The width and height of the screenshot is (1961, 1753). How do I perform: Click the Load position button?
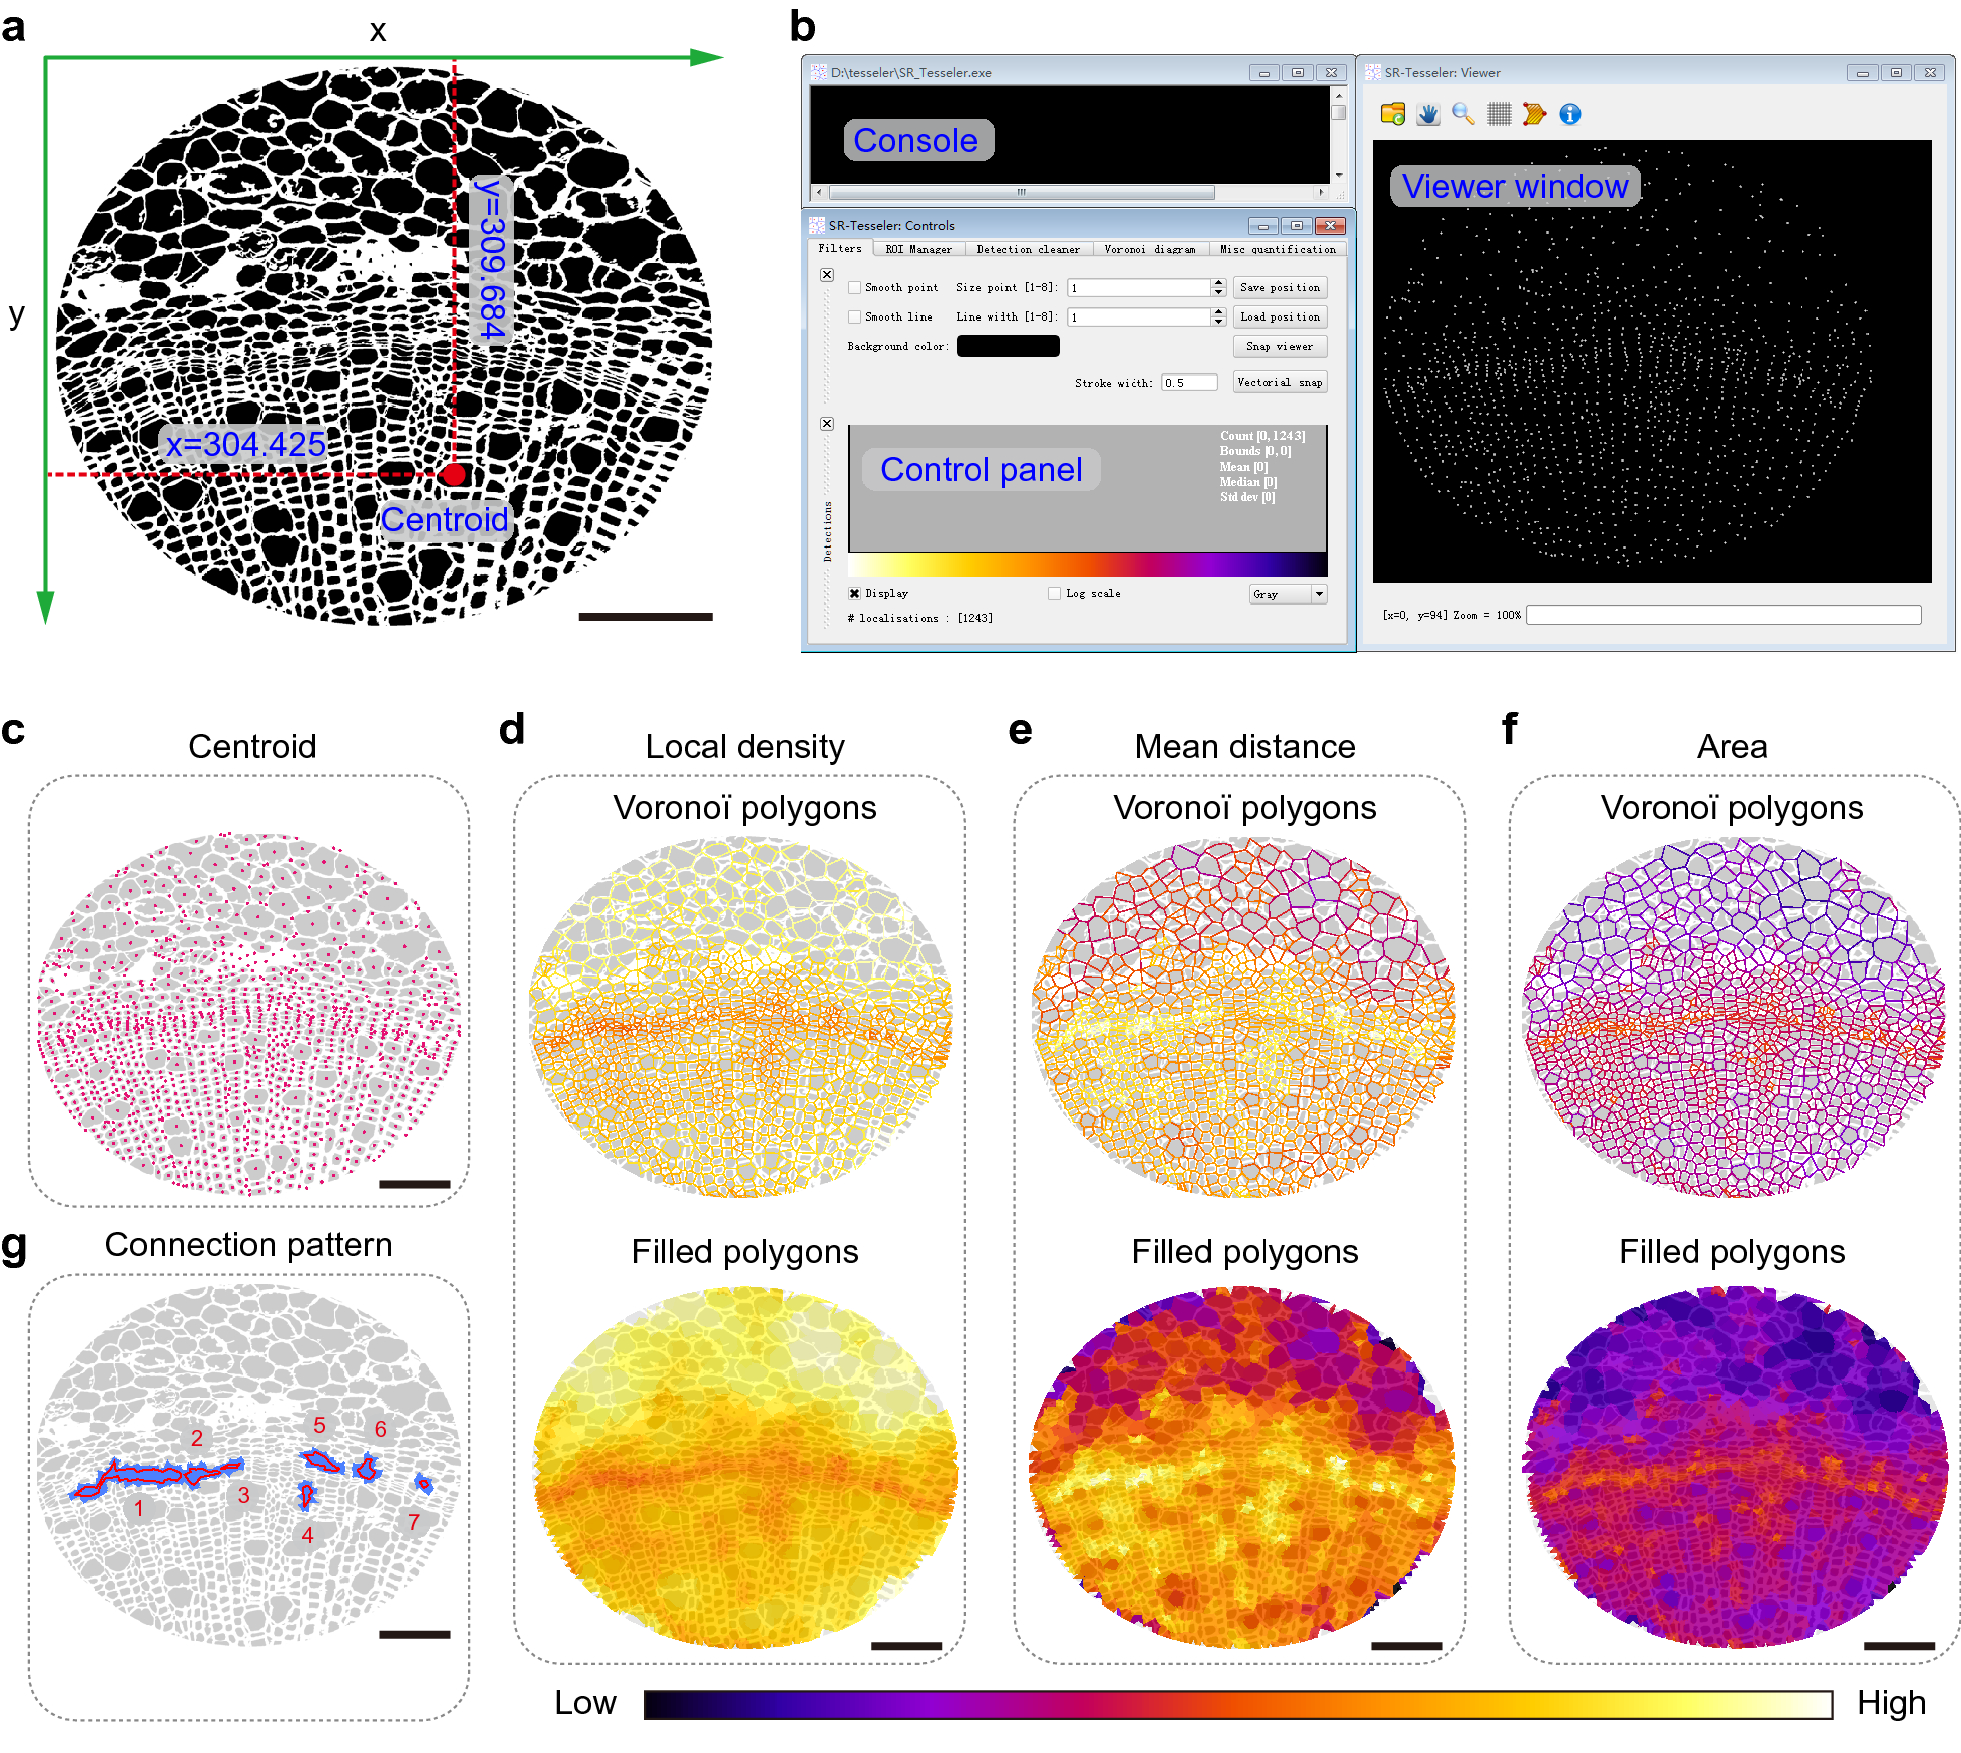pos(1280,317)
